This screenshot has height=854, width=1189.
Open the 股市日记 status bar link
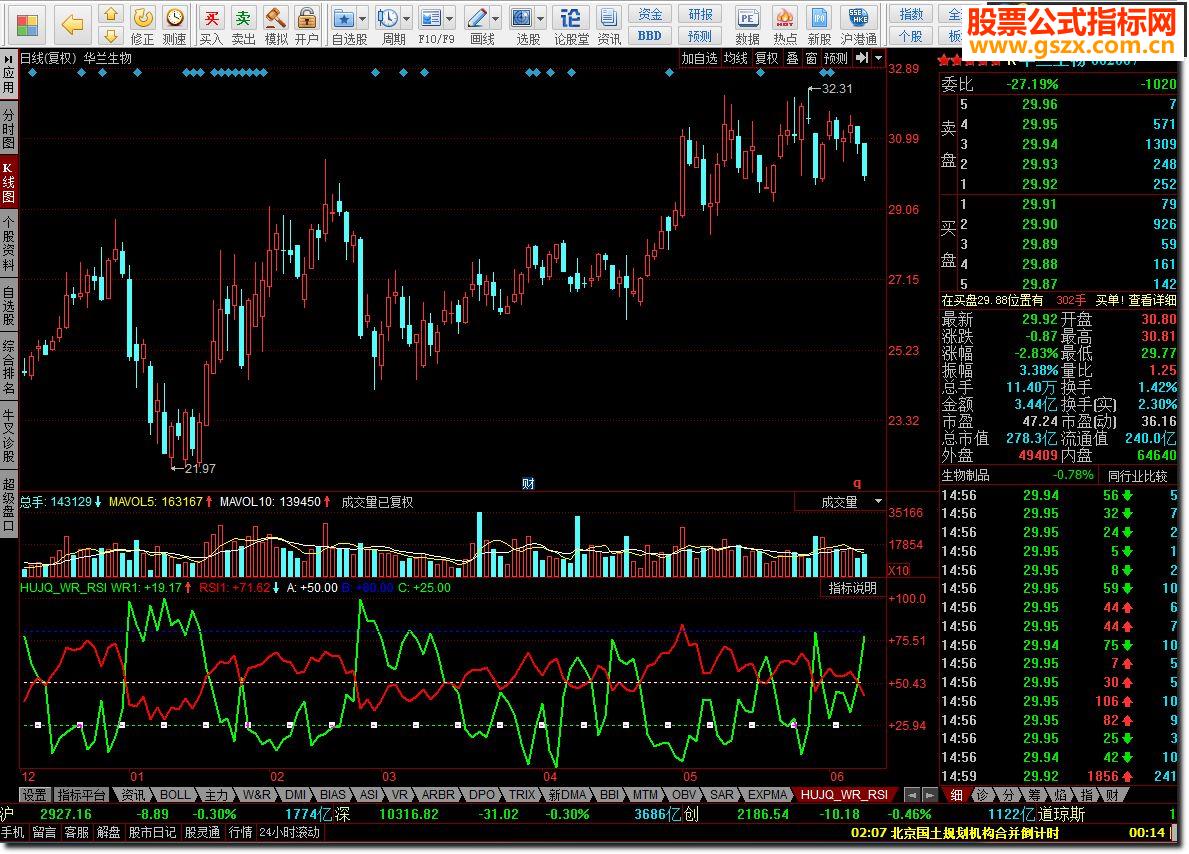coord(152,832)
